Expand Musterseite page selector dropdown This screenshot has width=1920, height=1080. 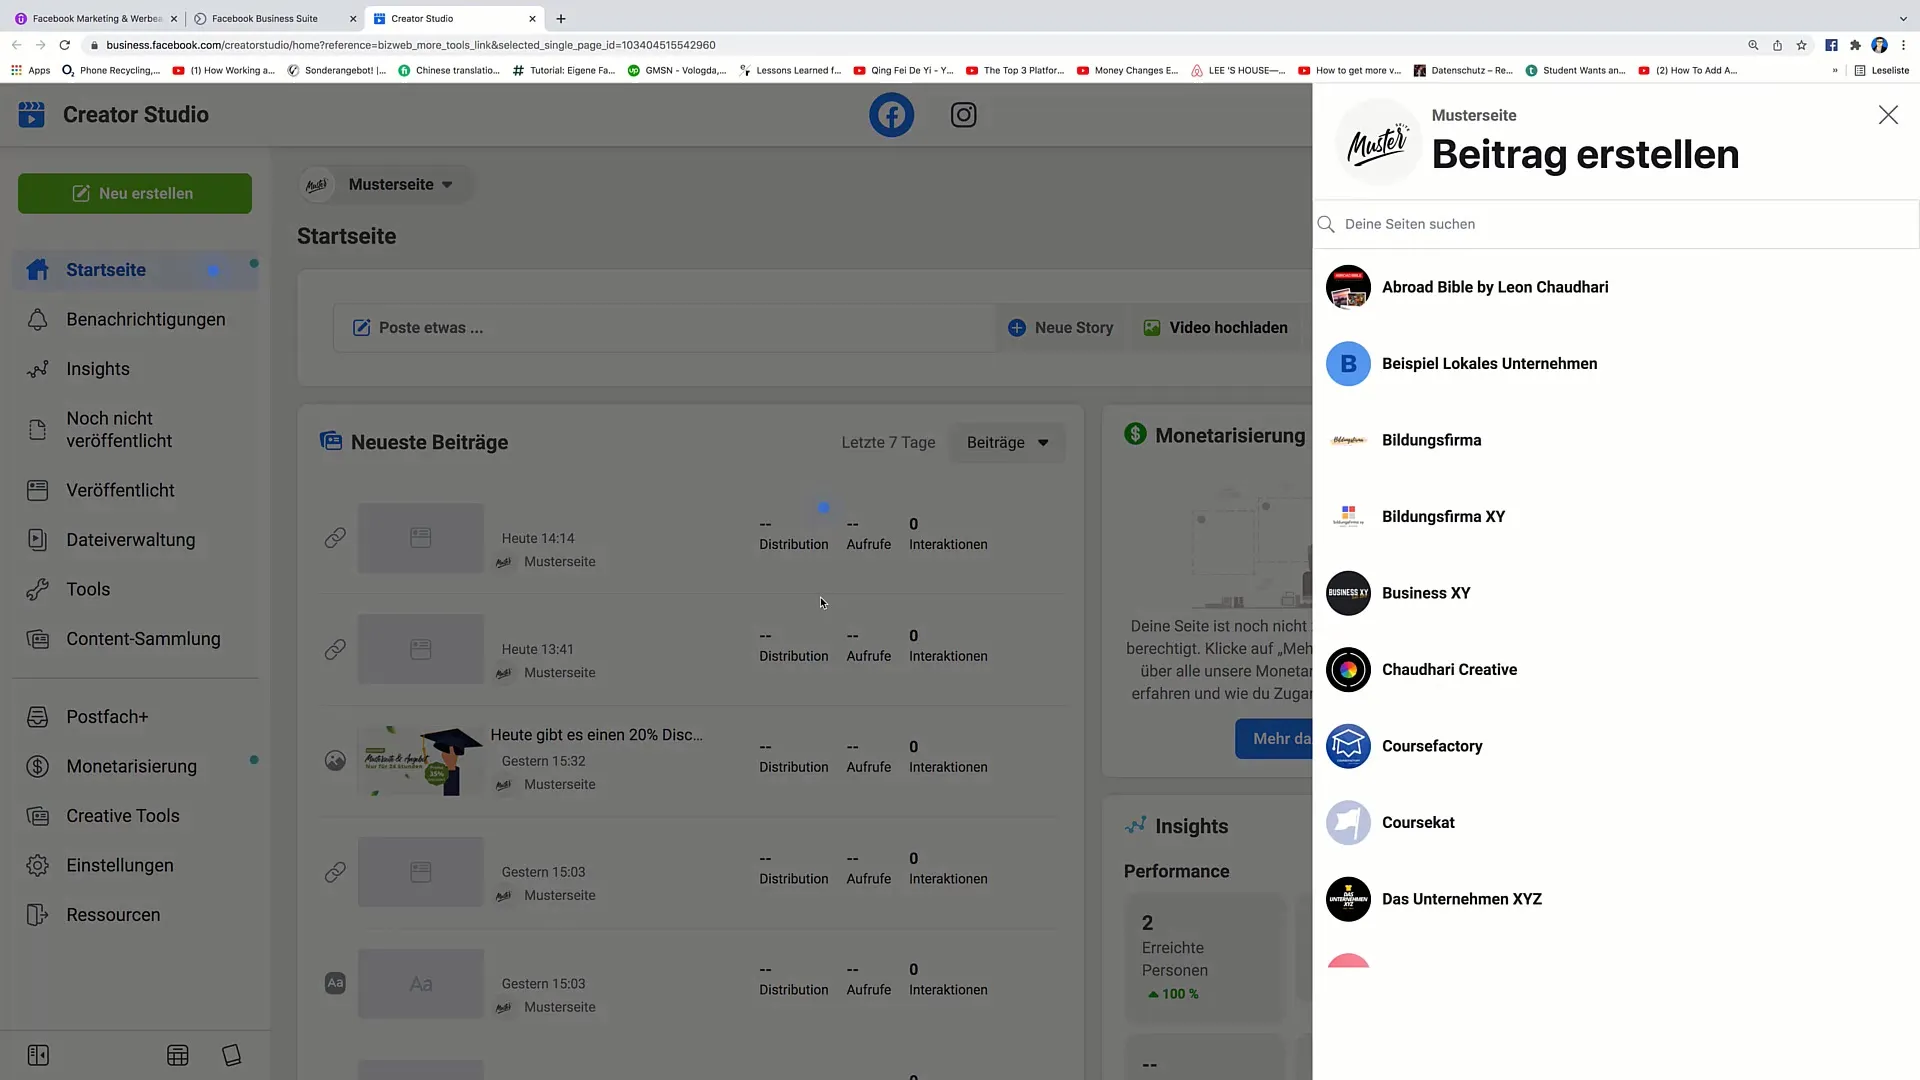pos(446,183)
